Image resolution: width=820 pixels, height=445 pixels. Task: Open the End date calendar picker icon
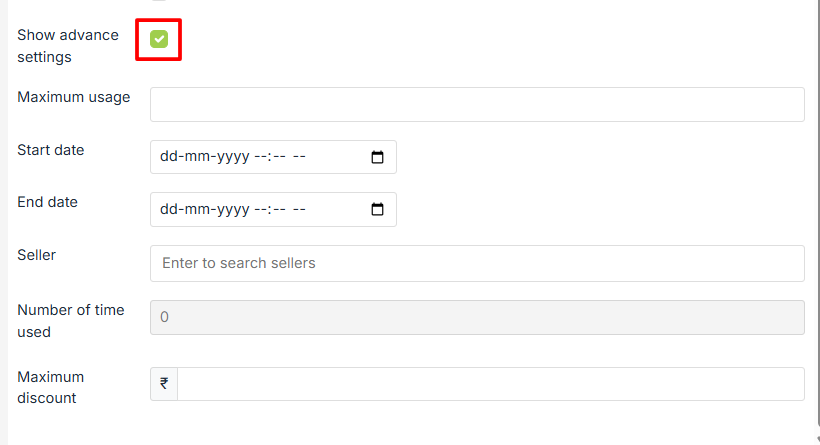point(377,210)
